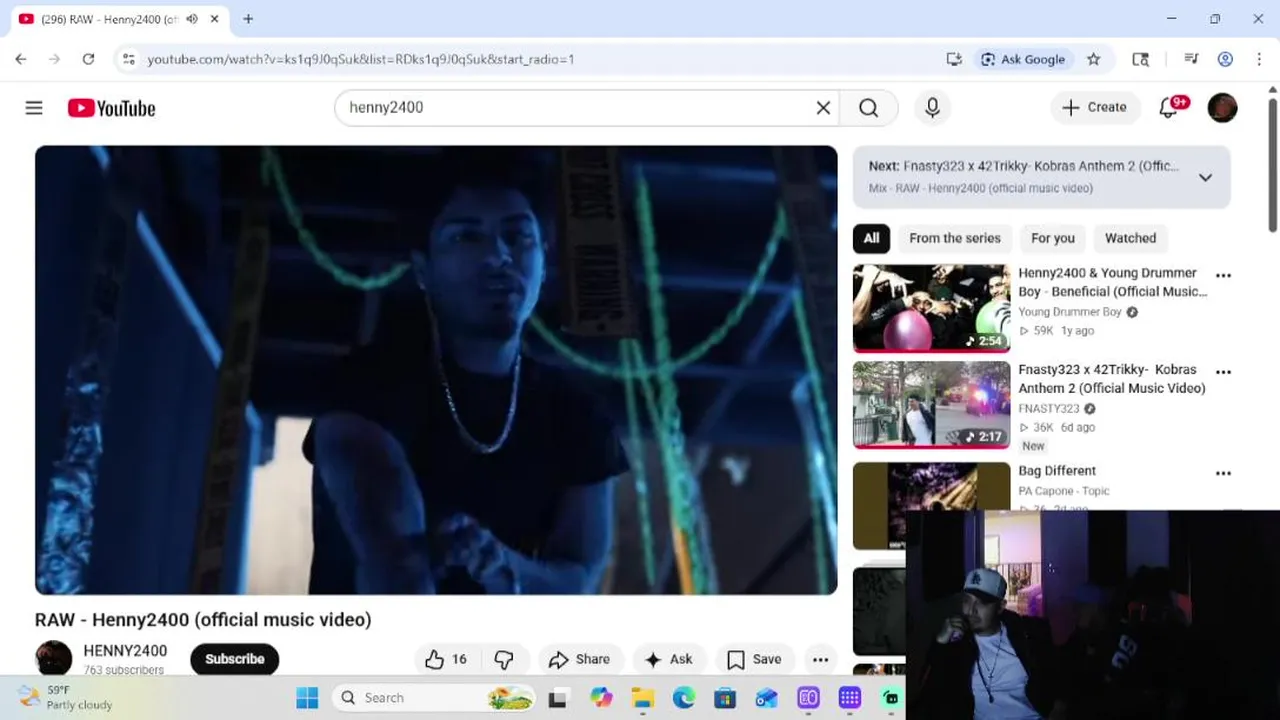This screenshot has width=1280, height=720.
Task: Click the 763 subscribers text
Action: tap(124, 670)
